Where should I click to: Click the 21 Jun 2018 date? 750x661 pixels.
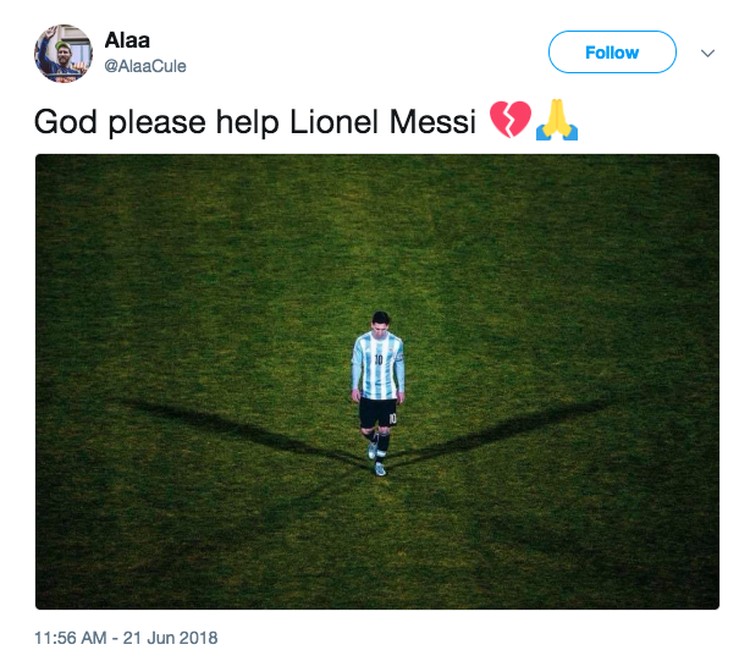(x=170, y=638)
